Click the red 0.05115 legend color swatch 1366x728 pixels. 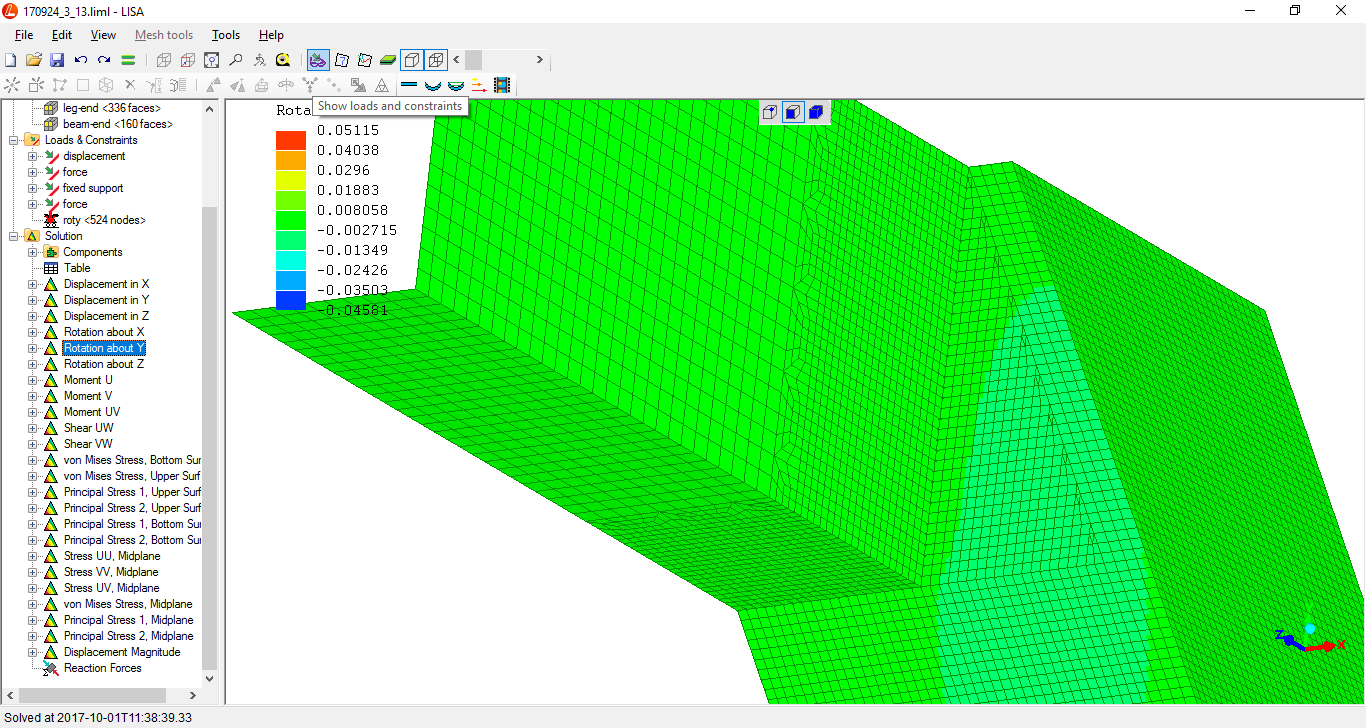tap(291, 140)
